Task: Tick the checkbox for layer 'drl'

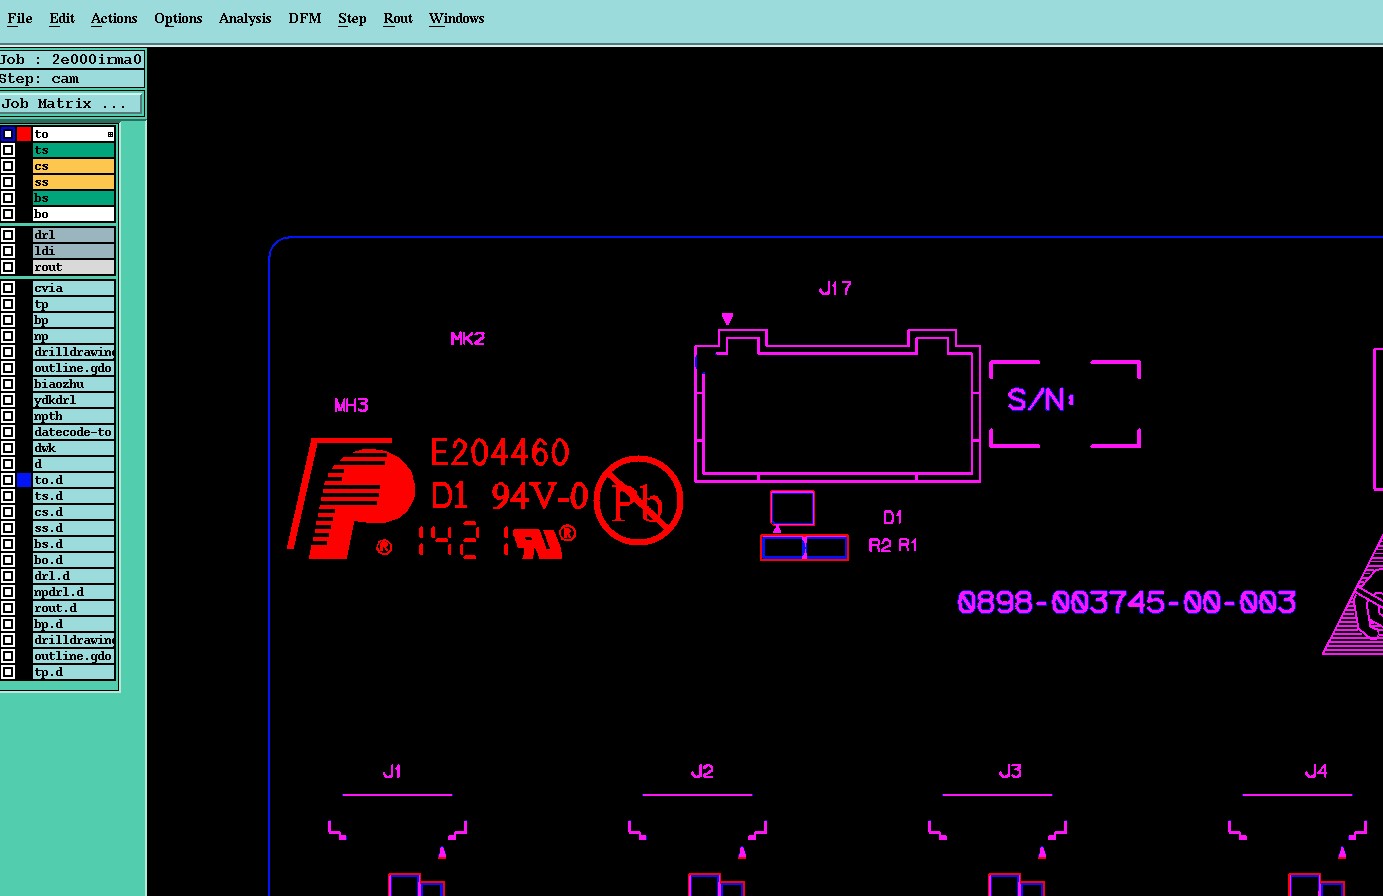Action: pyautogui.click(x=8, y=235)
